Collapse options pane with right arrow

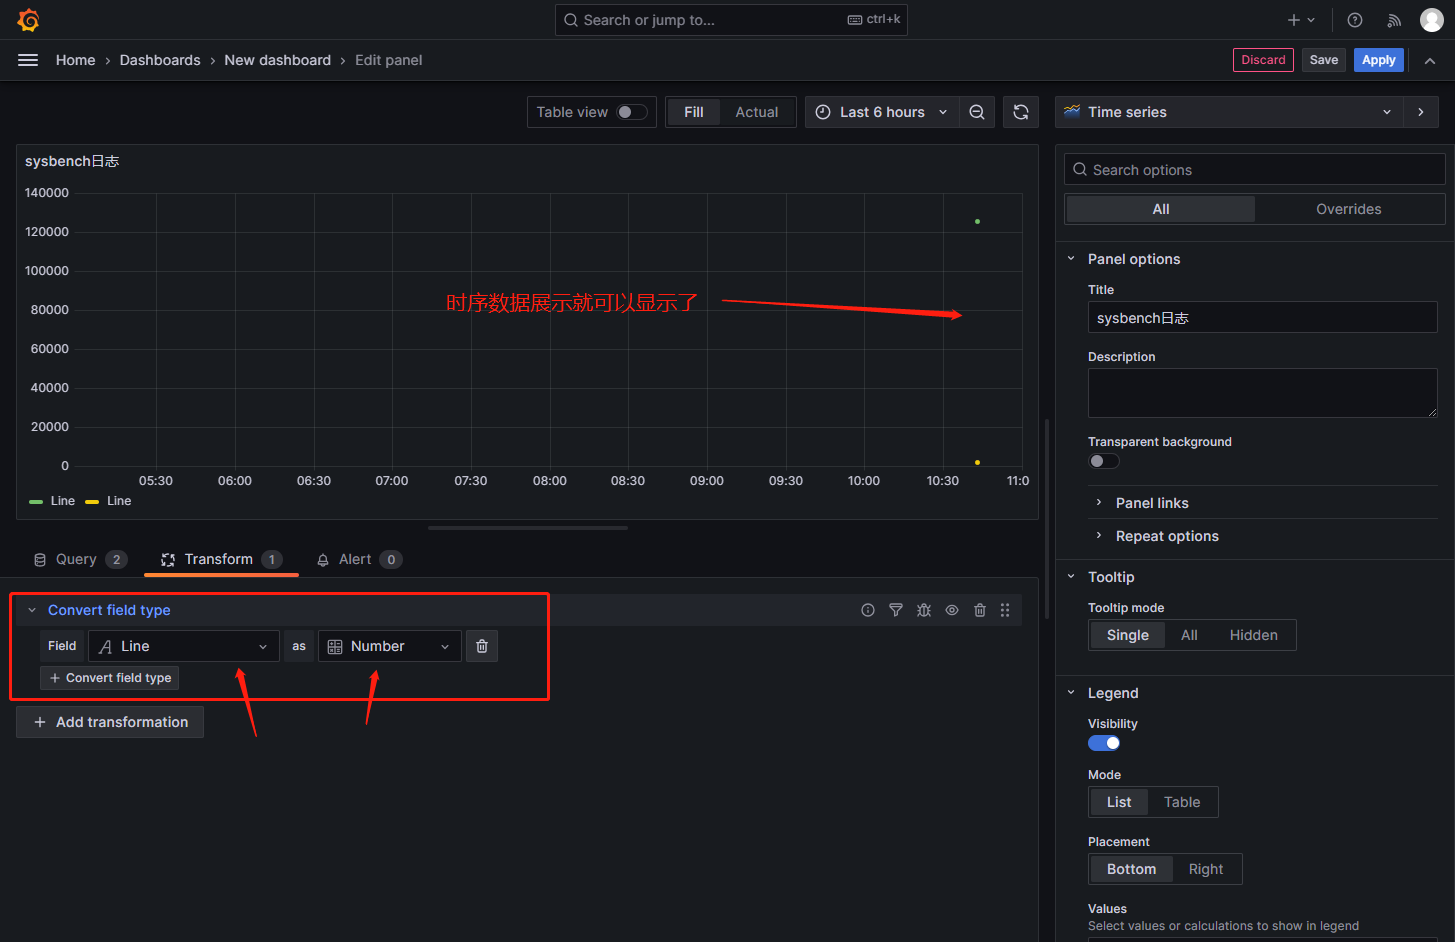1421,112
